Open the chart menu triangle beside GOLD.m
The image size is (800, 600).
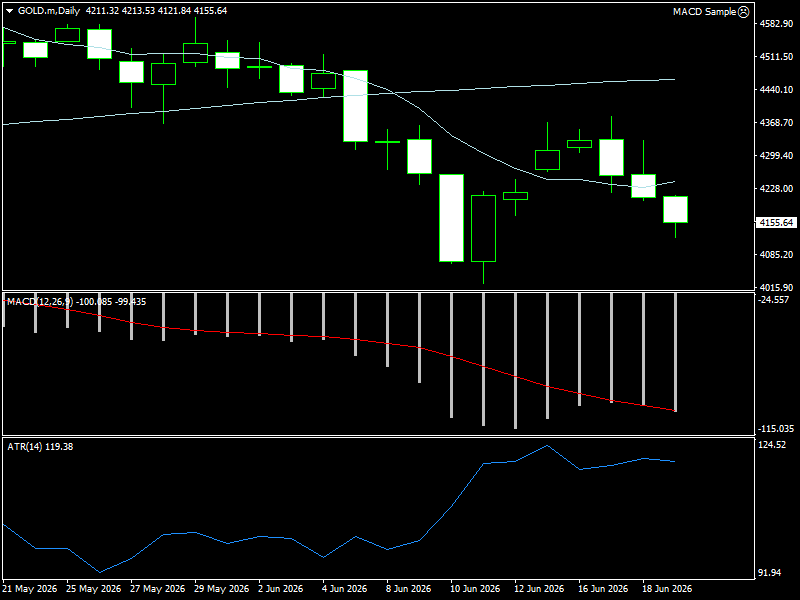pos(9,11)
